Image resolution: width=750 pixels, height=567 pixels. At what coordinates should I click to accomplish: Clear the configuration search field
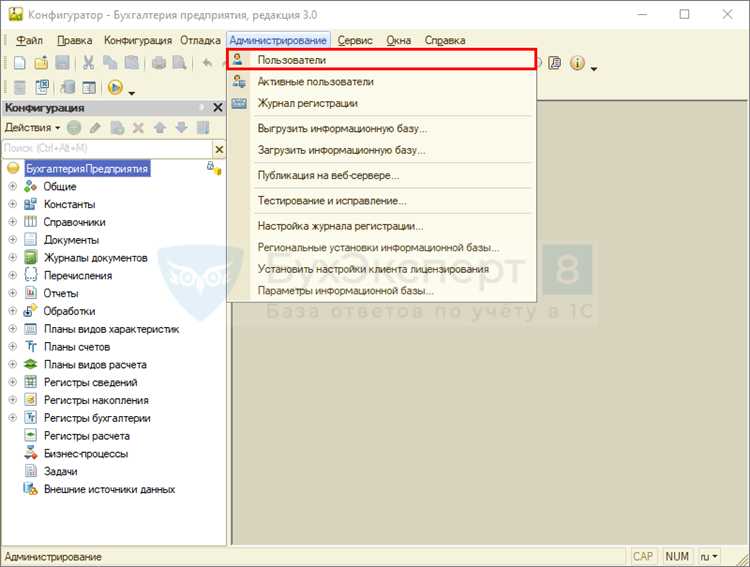pyautogui.click(x=217, y=147)
